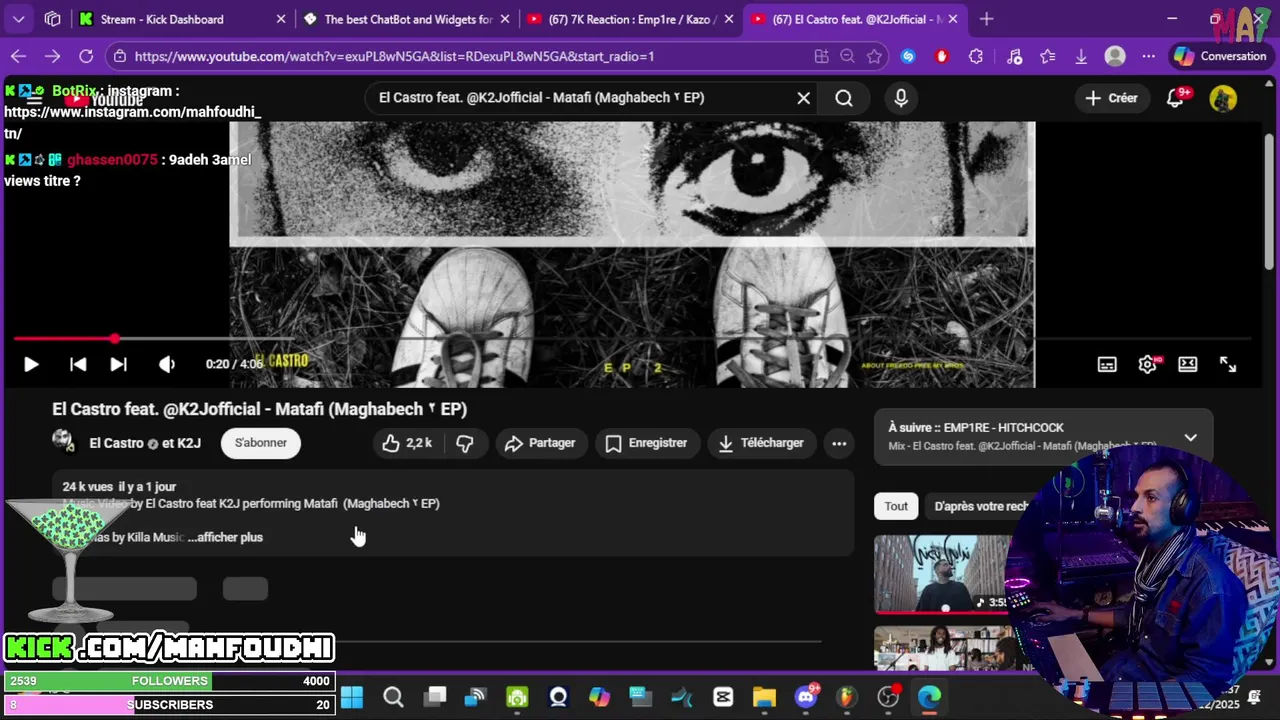1280x720 pixels.
Task: Add page to favorites with the star
Action: [x=875, y=56]
